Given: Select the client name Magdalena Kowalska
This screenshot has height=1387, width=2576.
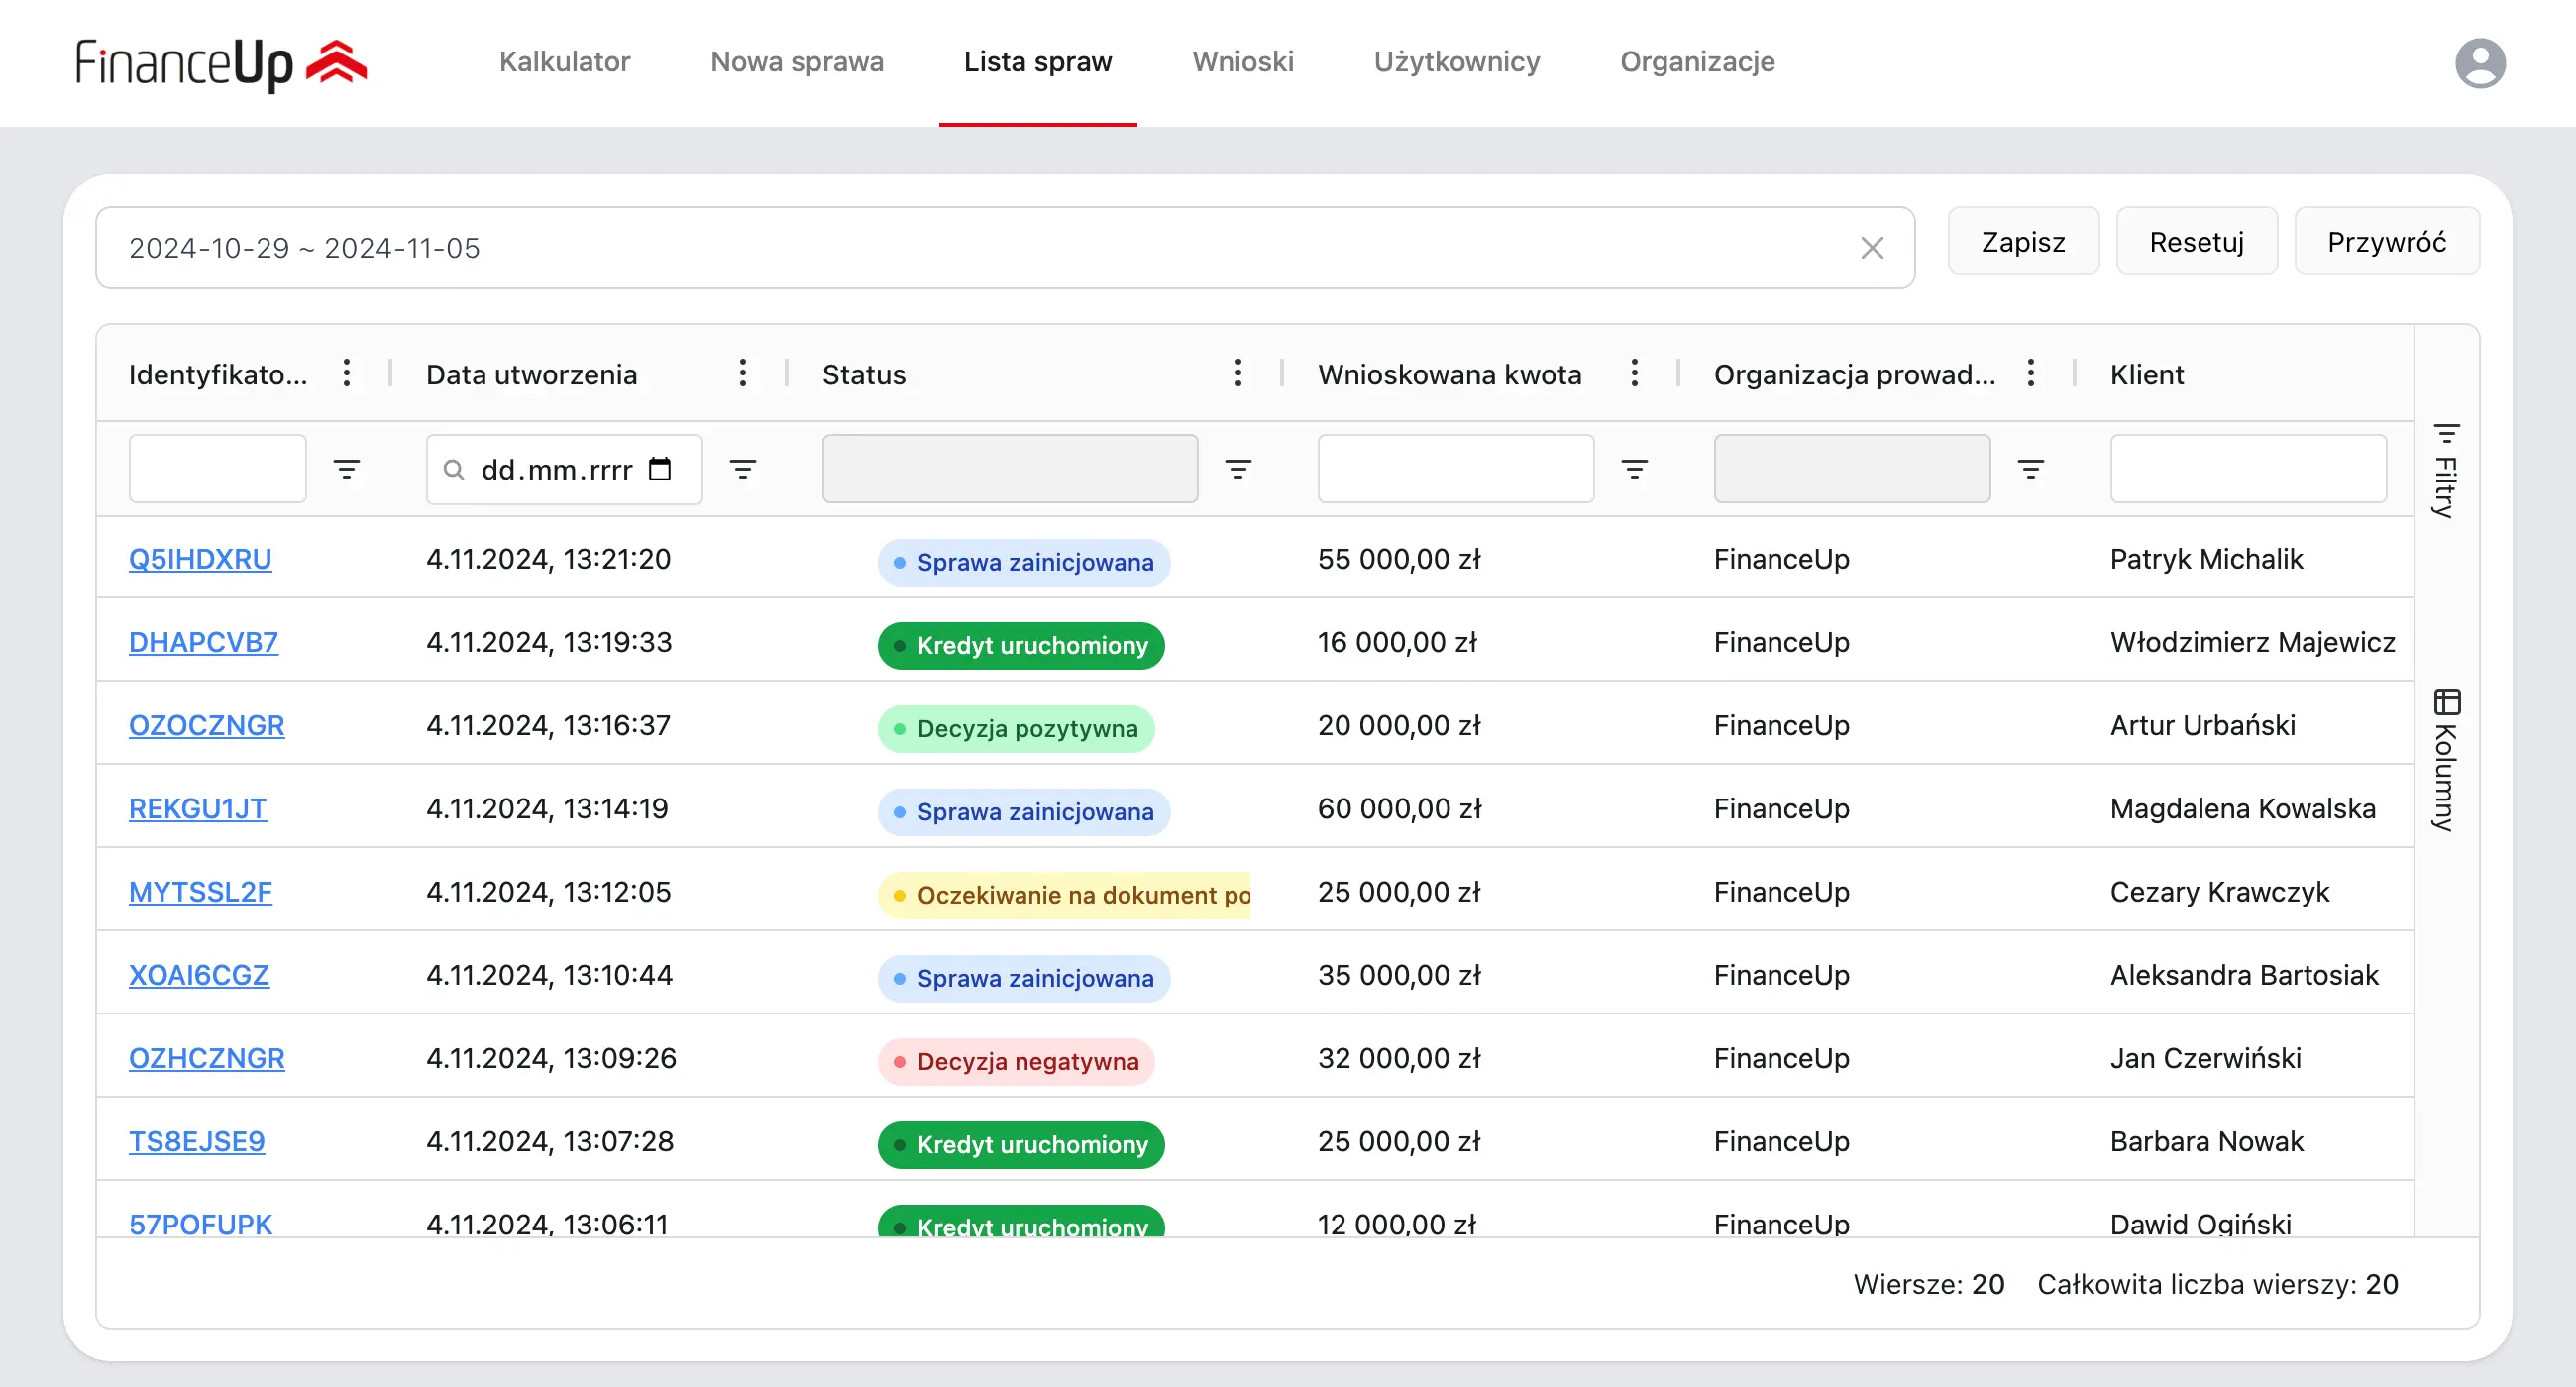Looking at the screenshot, I should (2242, 808).
